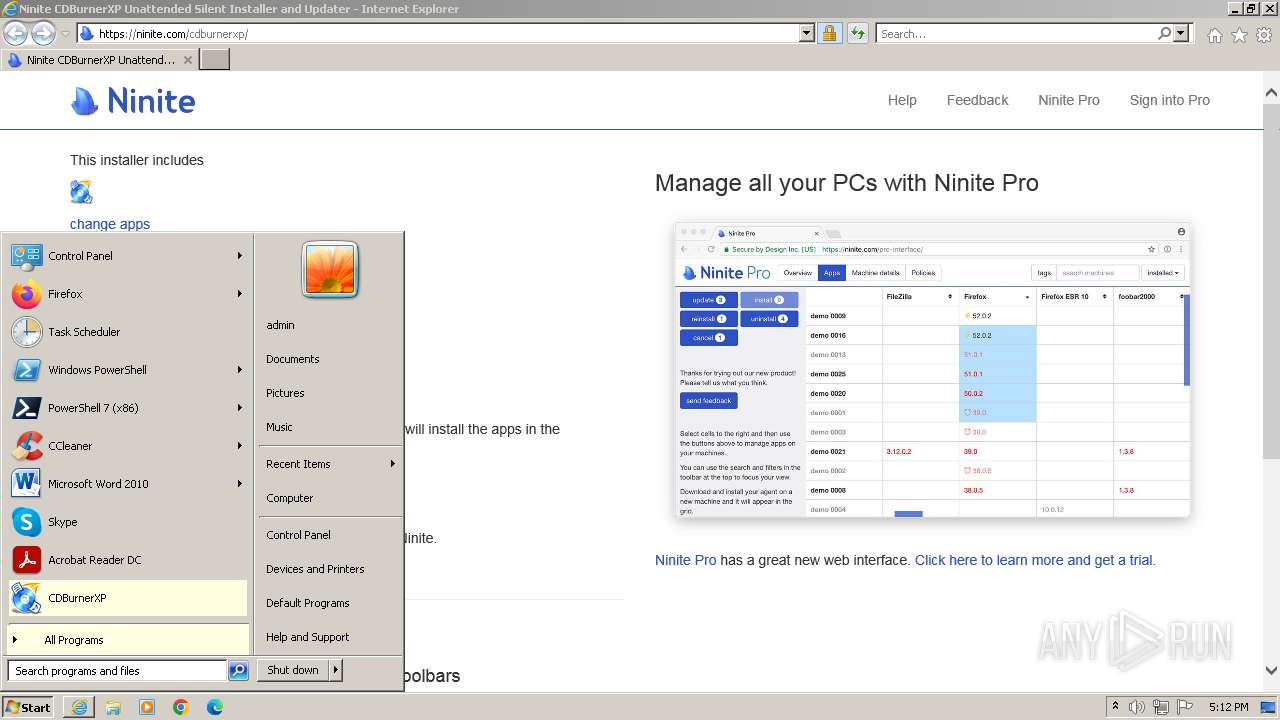Open the Feedback link in the Ninite header
The width and height of the screenshot is (1280, 720).
(x=977, y=100)
